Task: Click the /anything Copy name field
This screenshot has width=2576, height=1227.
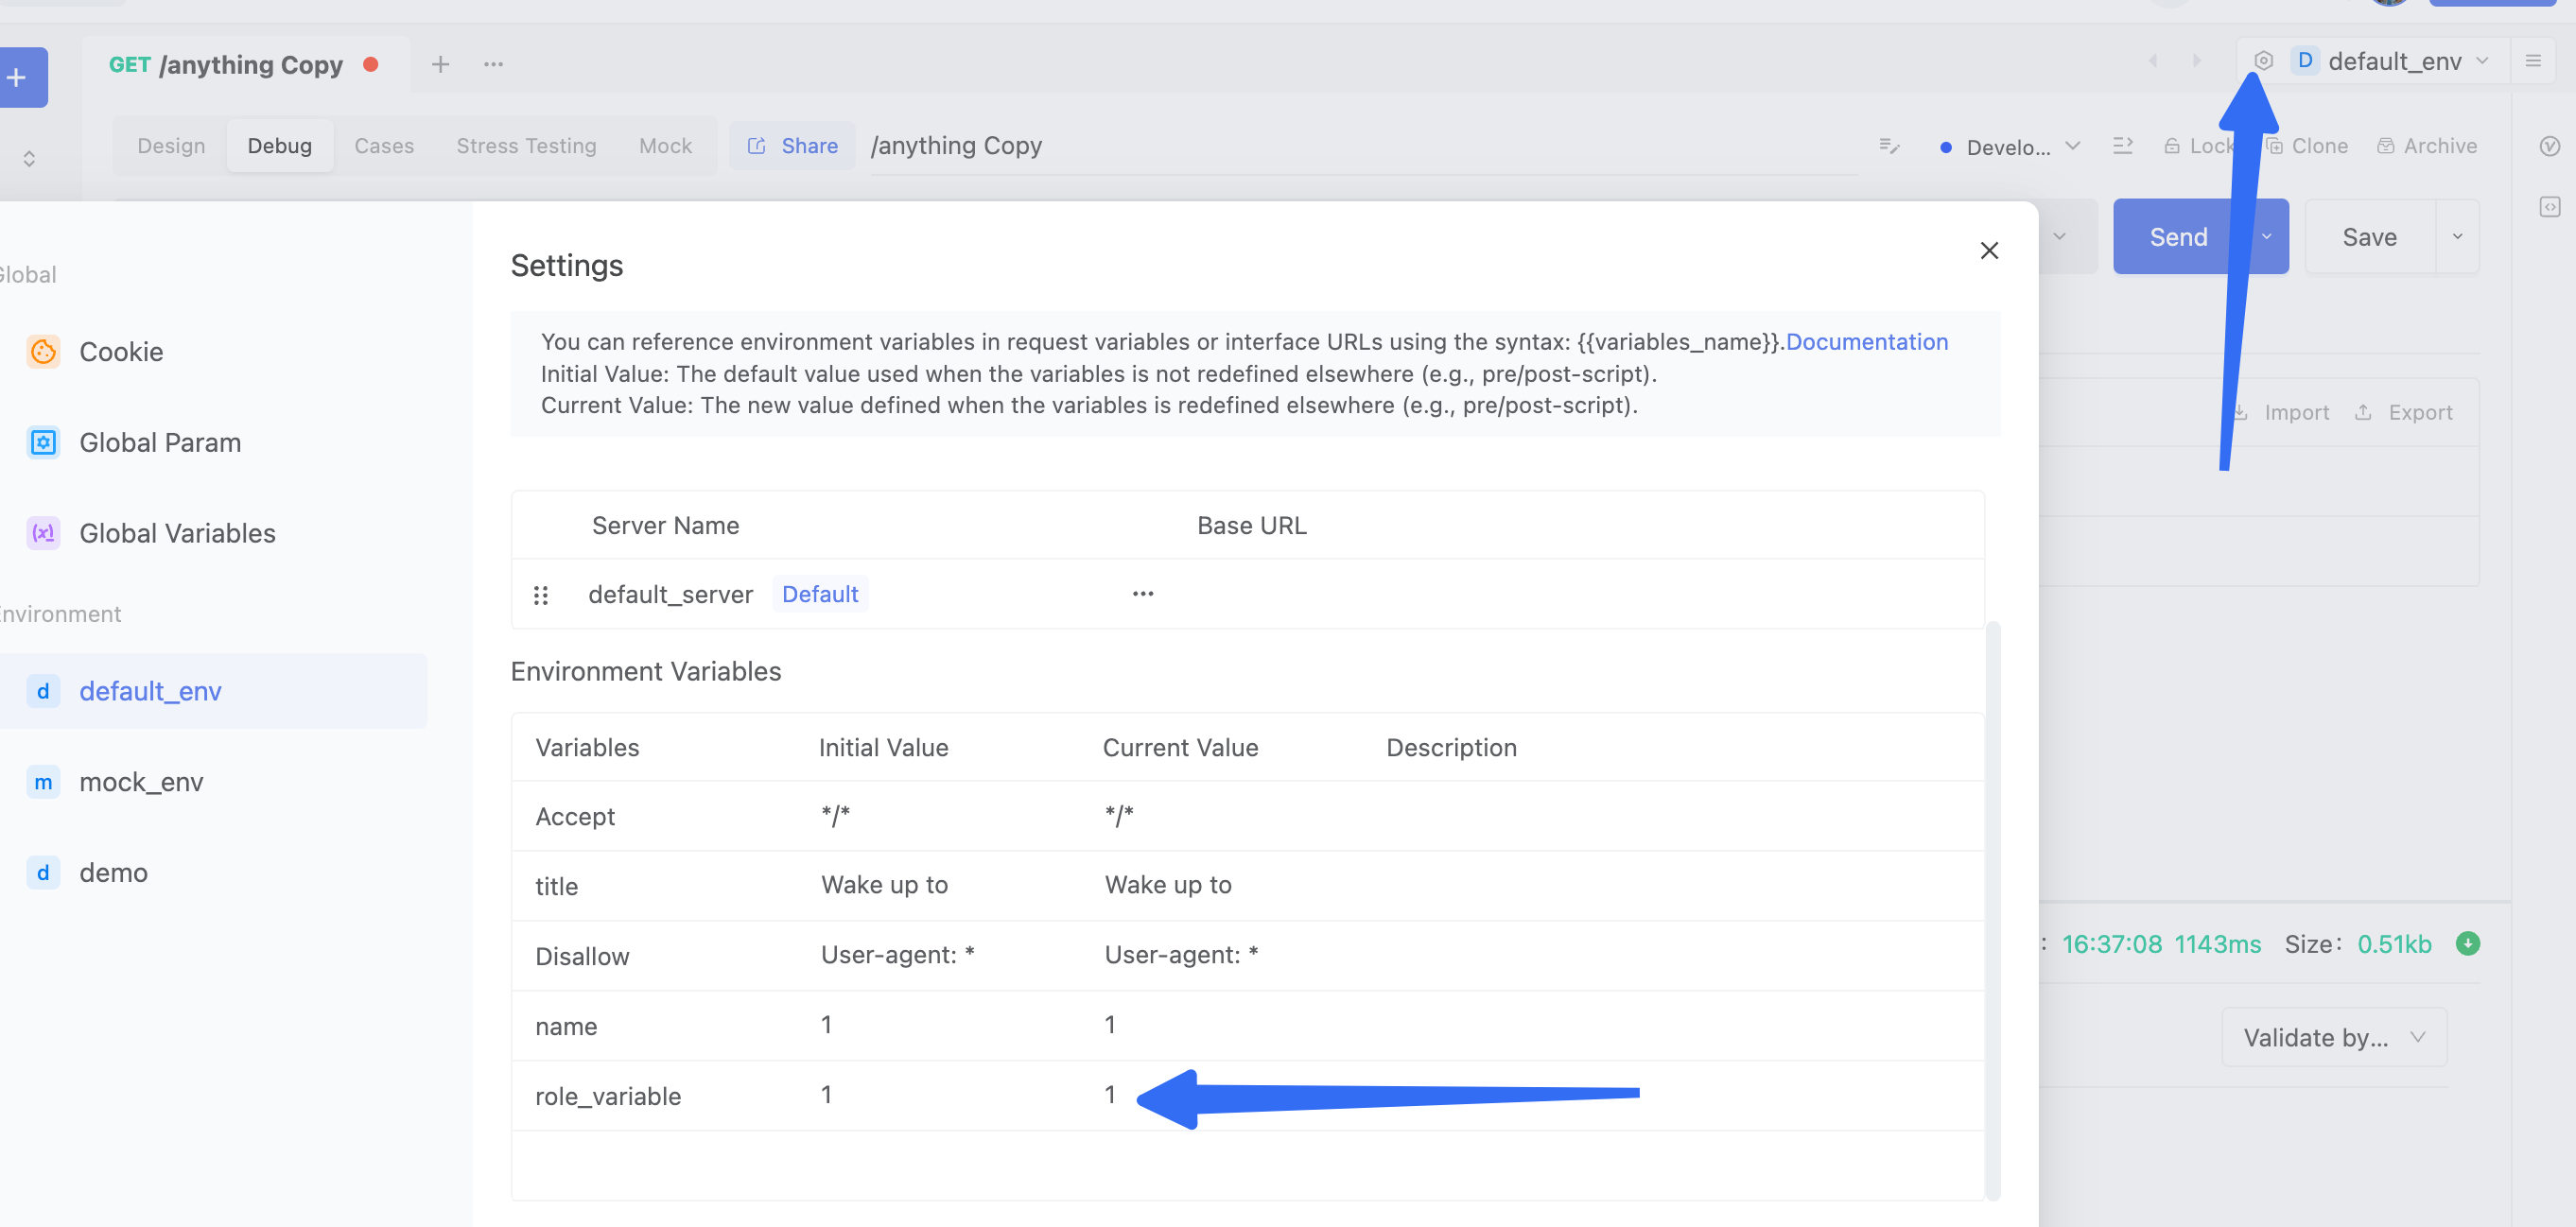Action: point(1363,146)
